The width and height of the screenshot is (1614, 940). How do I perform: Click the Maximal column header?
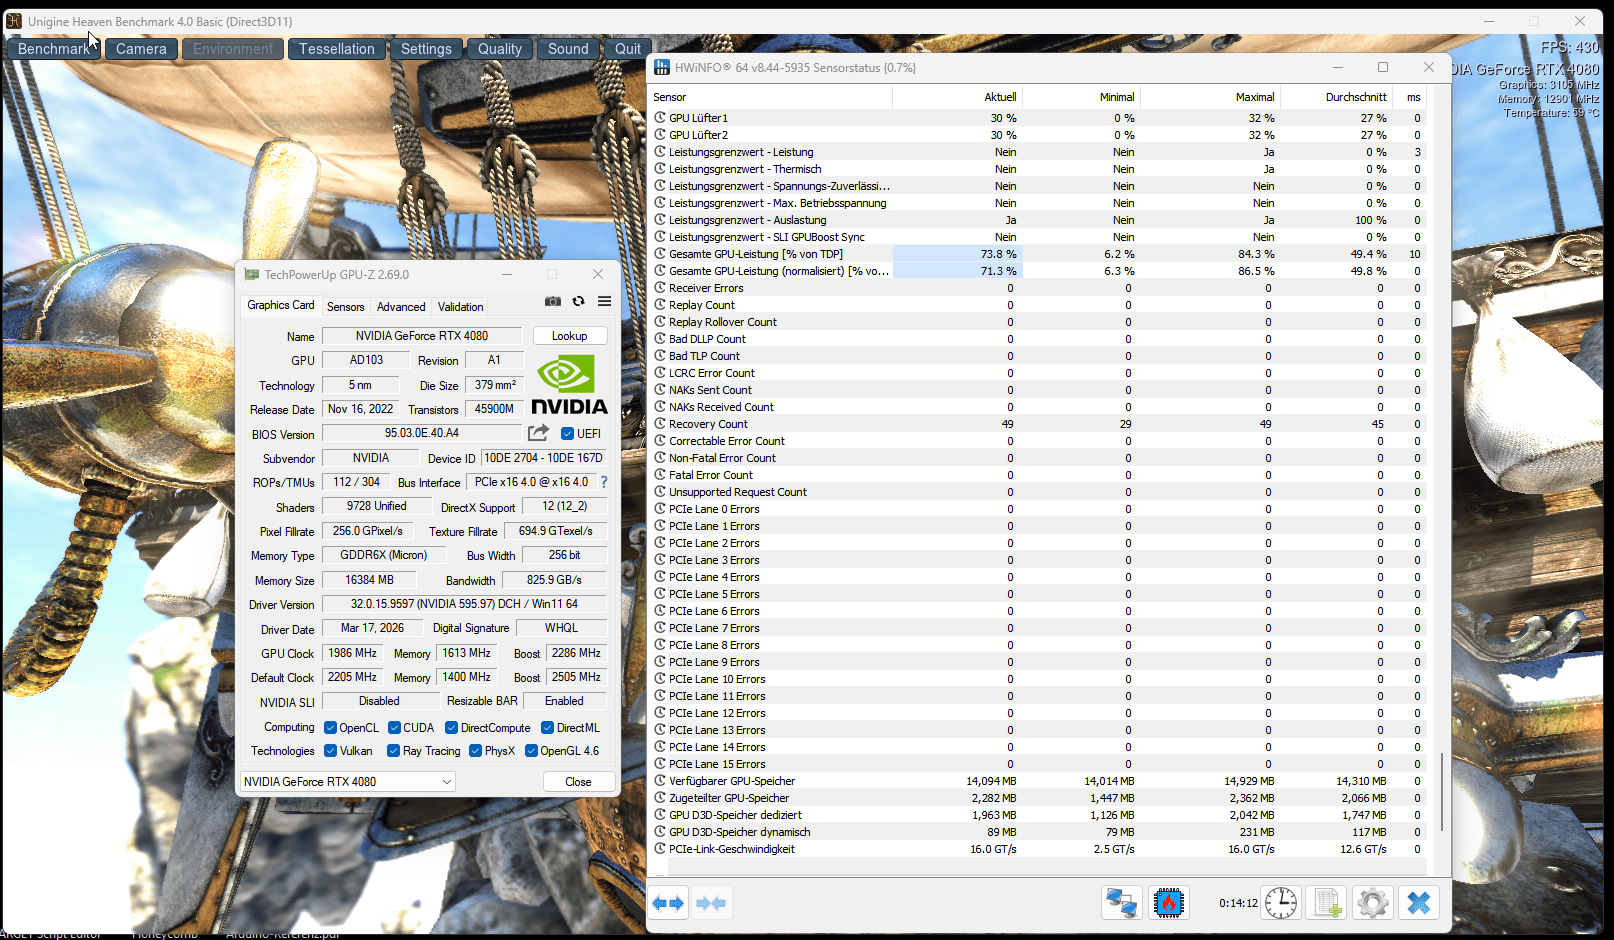click(x=1211, y=97)
